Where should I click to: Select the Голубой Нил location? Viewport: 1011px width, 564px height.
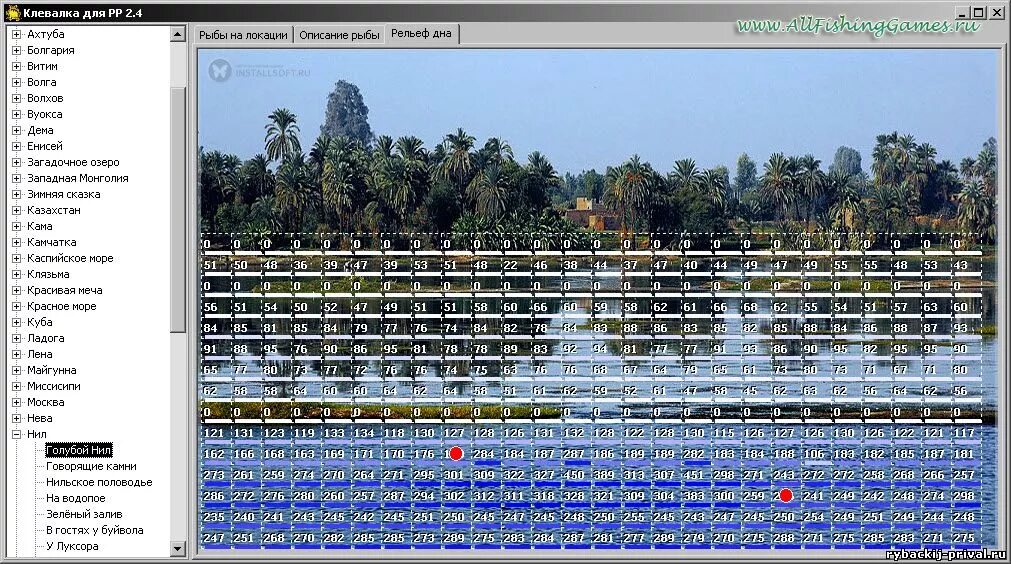click(79, 450)
